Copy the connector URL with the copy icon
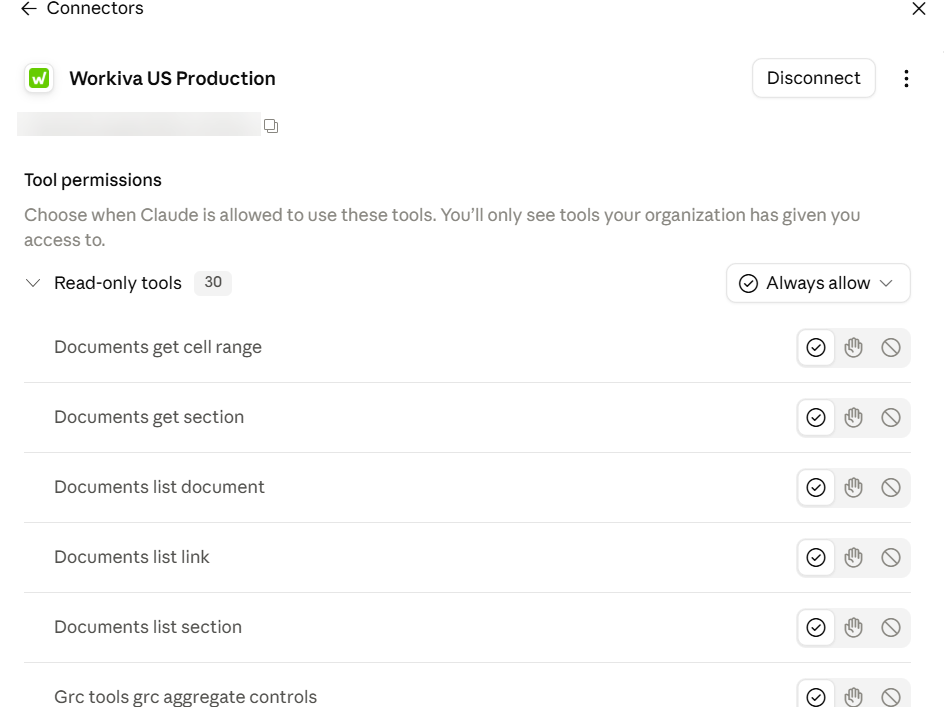Screen dimensions: 944x707 tap(271, 126)
